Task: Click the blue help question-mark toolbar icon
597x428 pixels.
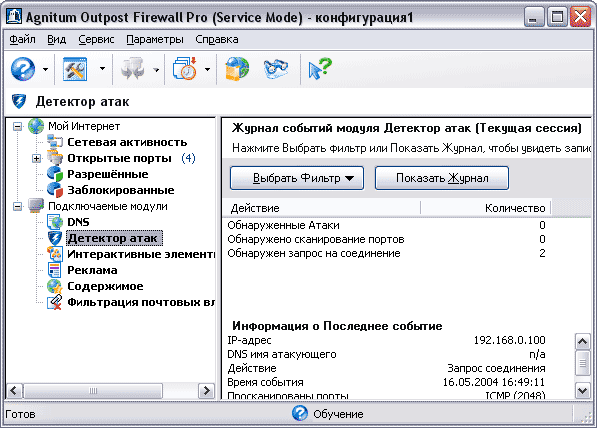Action: point(23,69)
